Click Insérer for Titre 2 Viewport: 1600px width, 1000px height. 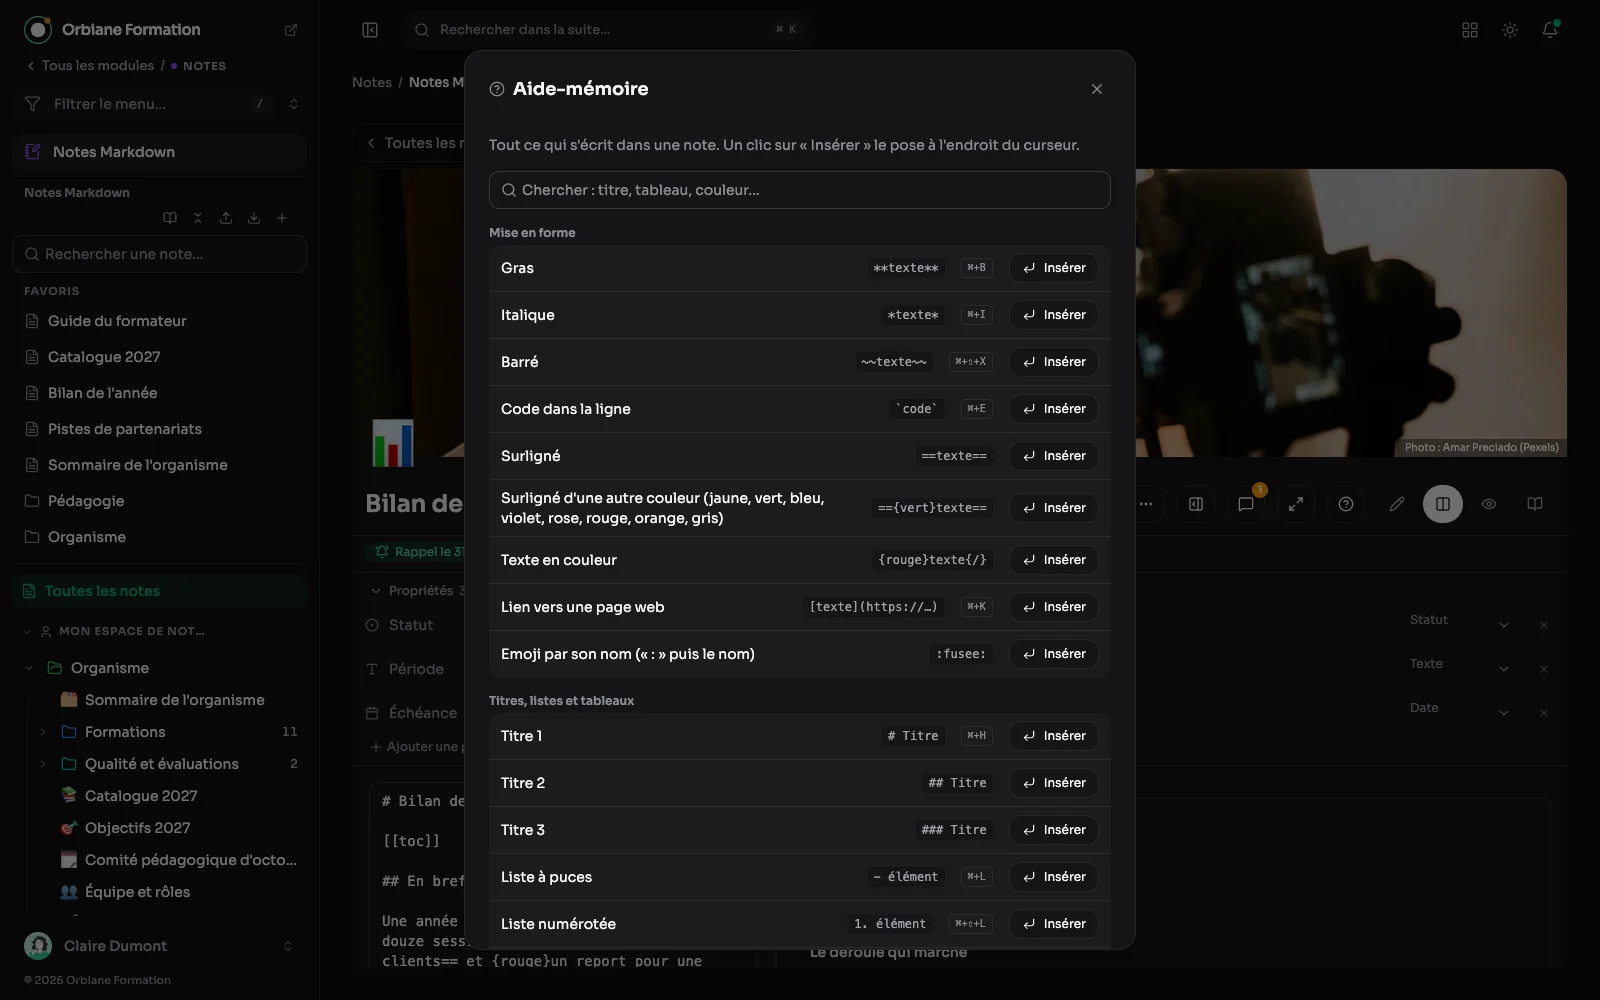click(x=1054, y=783)
